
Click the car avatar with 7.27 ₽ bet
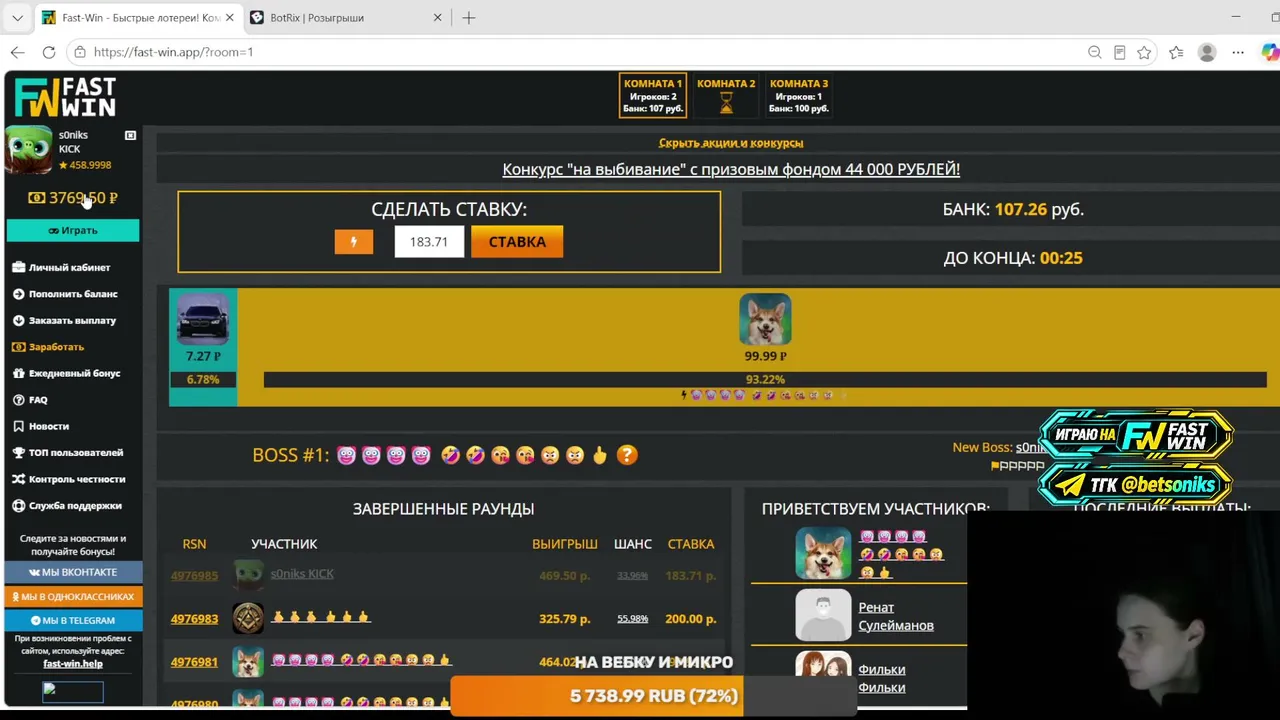[x=203, y=320]
